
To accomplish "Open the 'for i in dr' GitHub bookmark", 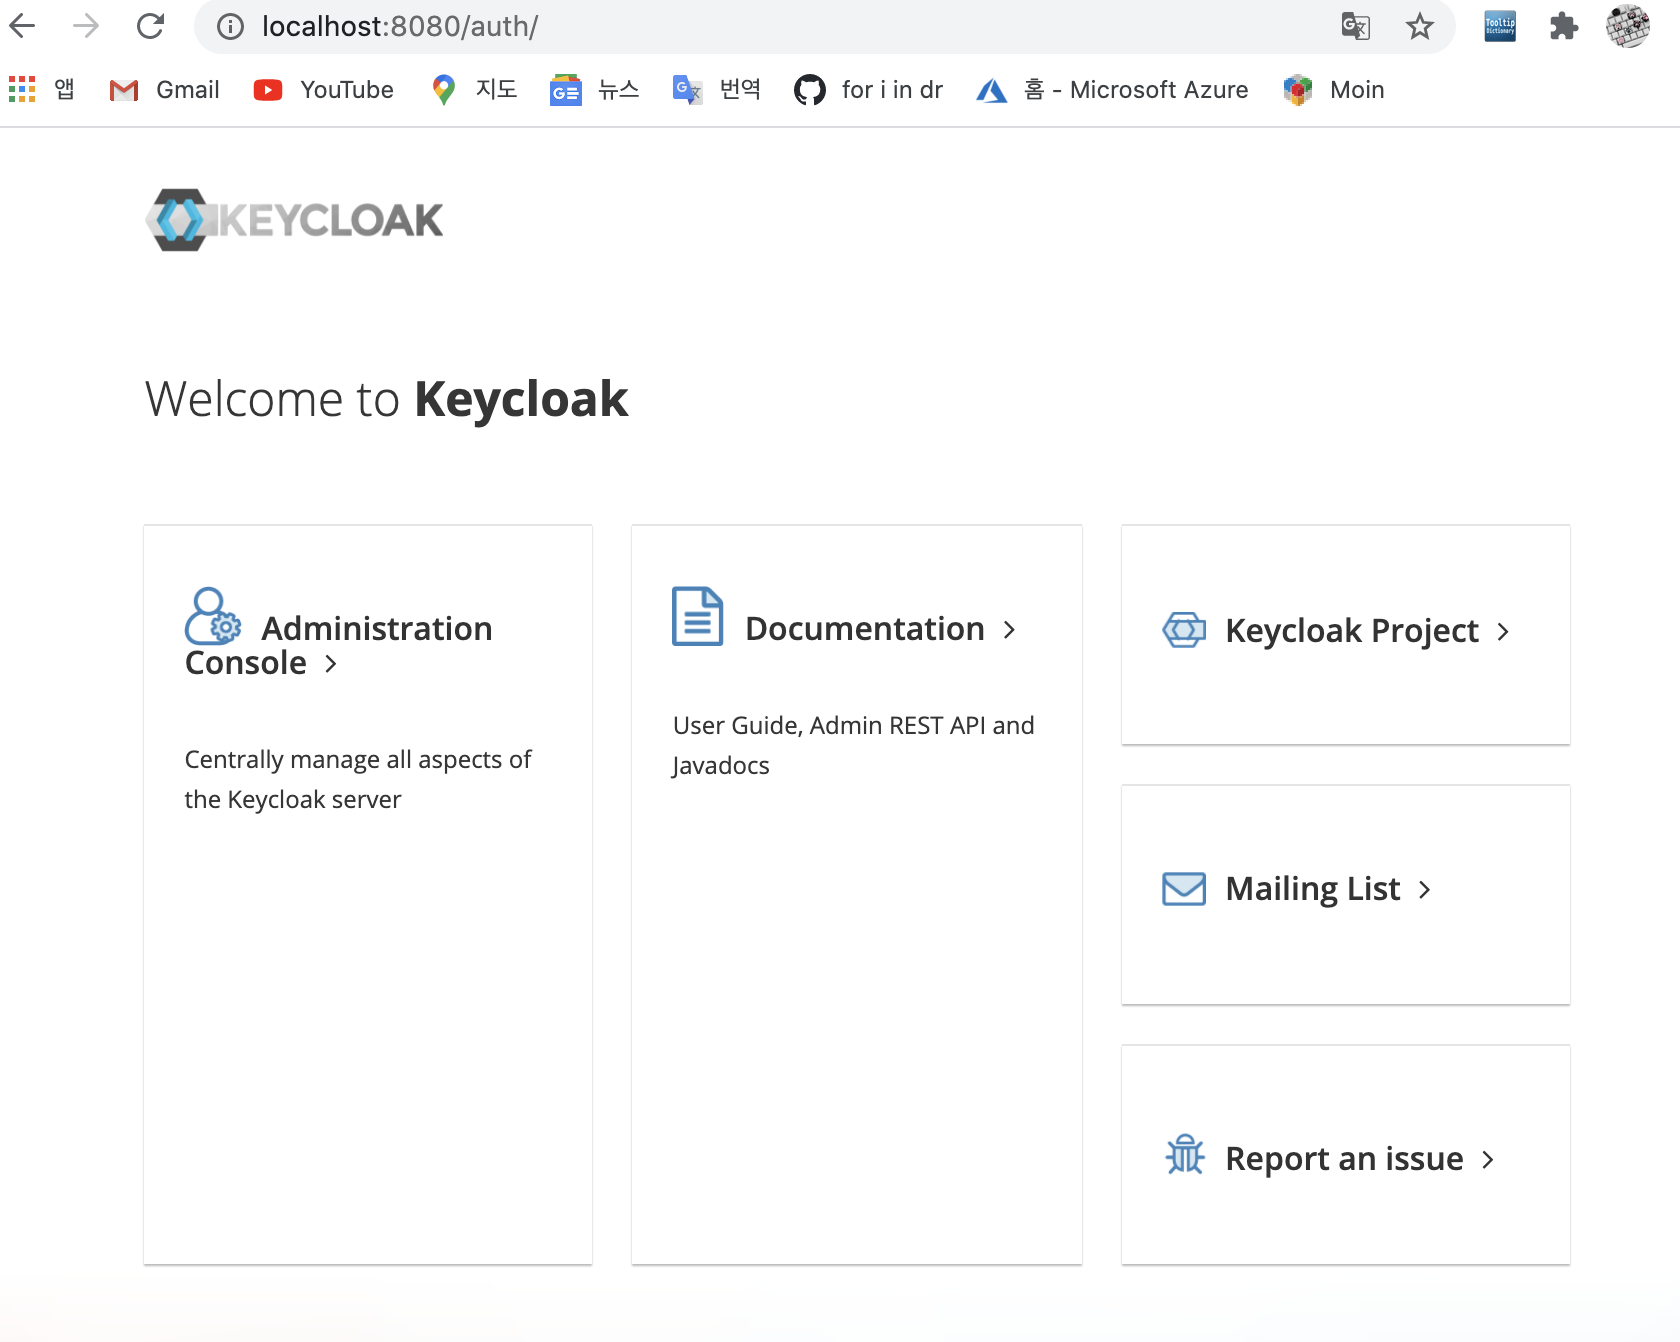I will 868,90.
